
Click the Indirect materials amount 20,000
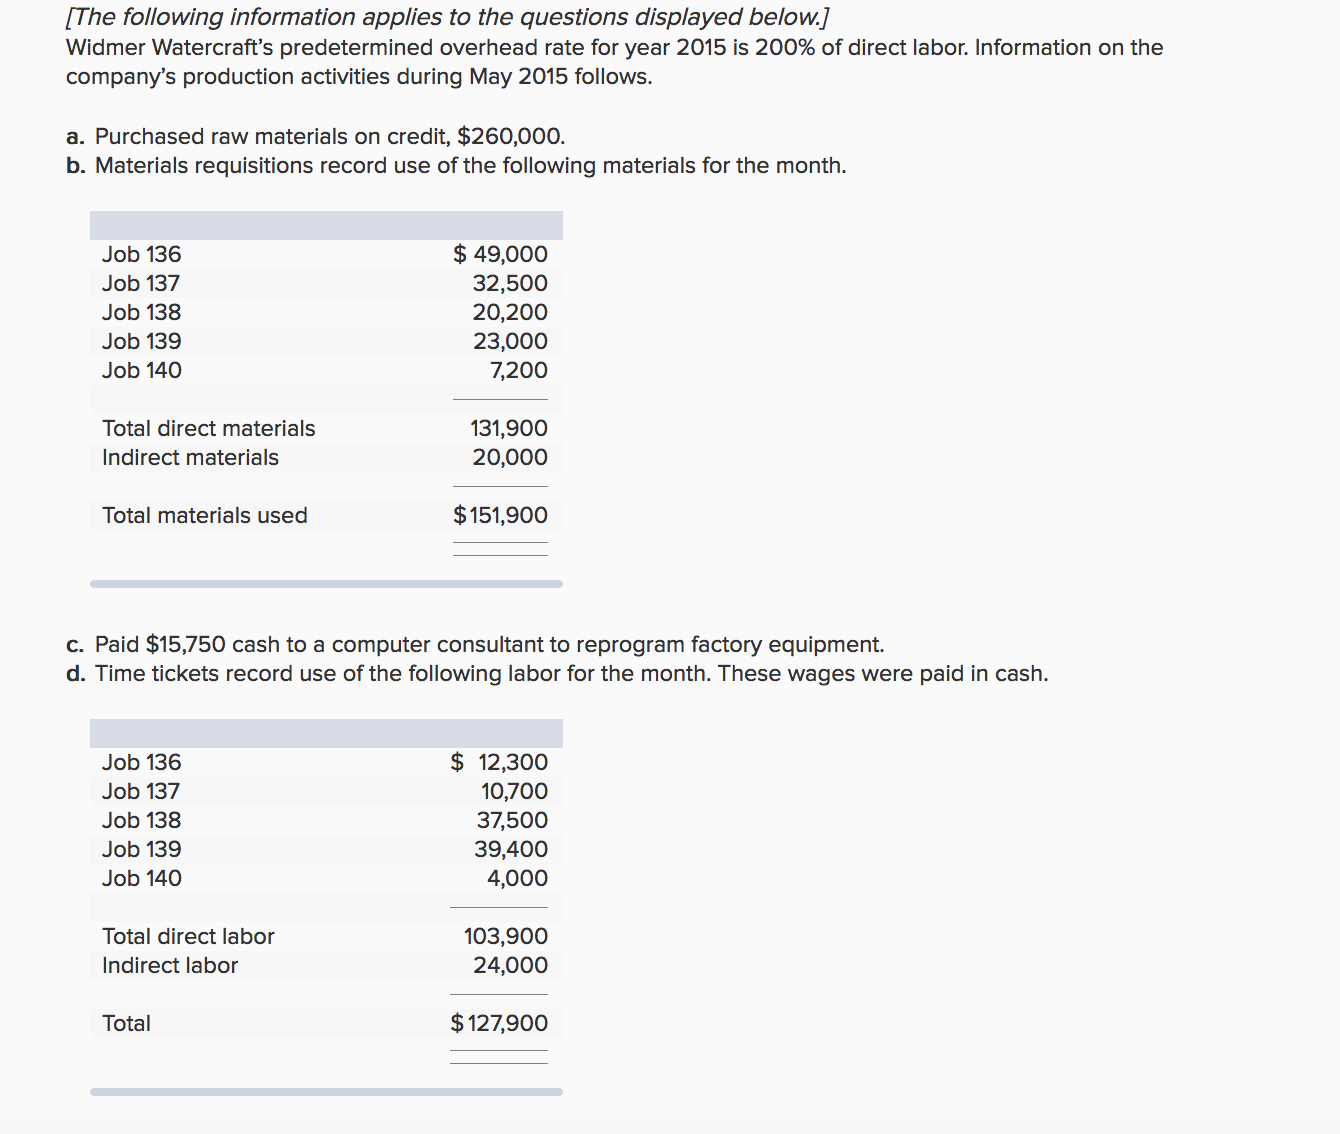(x=510, y=457)
